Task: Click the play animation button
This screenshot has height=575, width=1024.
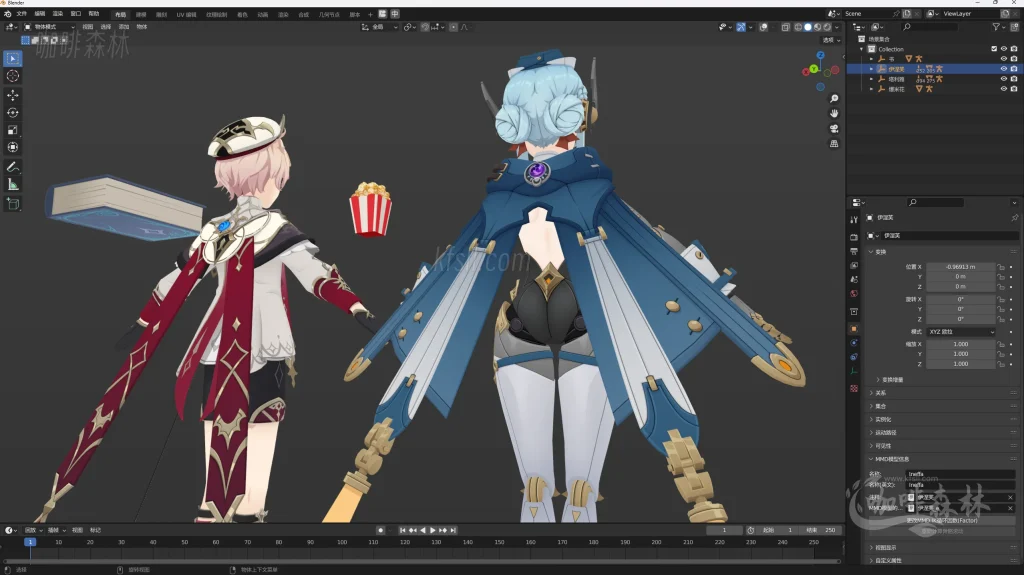Action: [432, 531]
